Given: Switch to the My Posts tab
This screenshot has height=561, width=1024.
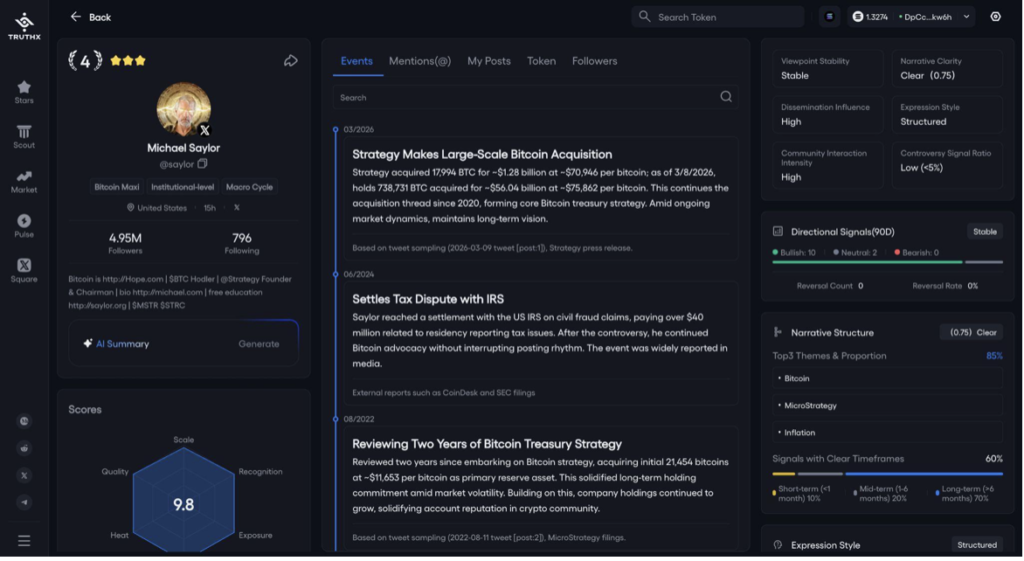Looking at the screenshot, I should pyautogui.click(x=488, y=61).
